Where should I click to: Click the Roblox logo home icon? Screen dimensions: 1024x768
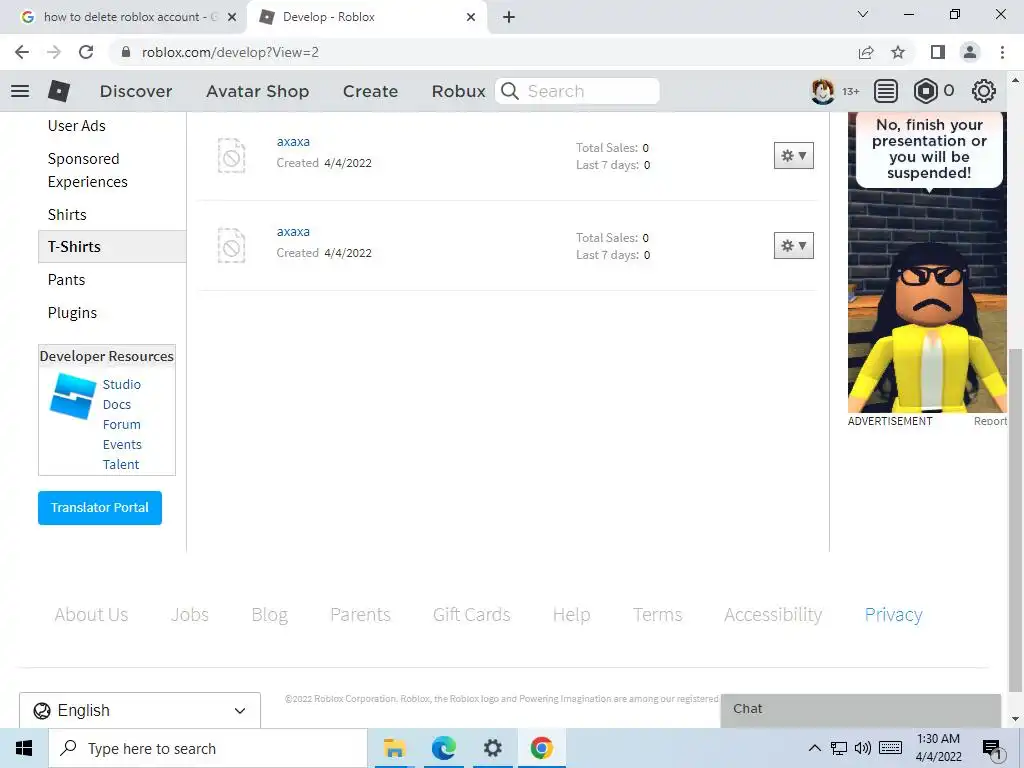coord(59,91)
